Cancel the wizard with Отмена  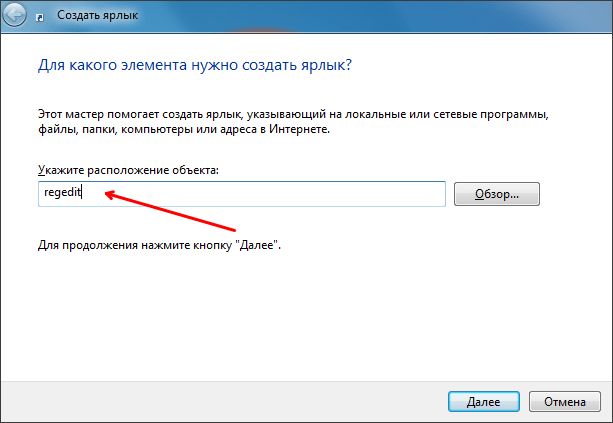click(565, 401)
